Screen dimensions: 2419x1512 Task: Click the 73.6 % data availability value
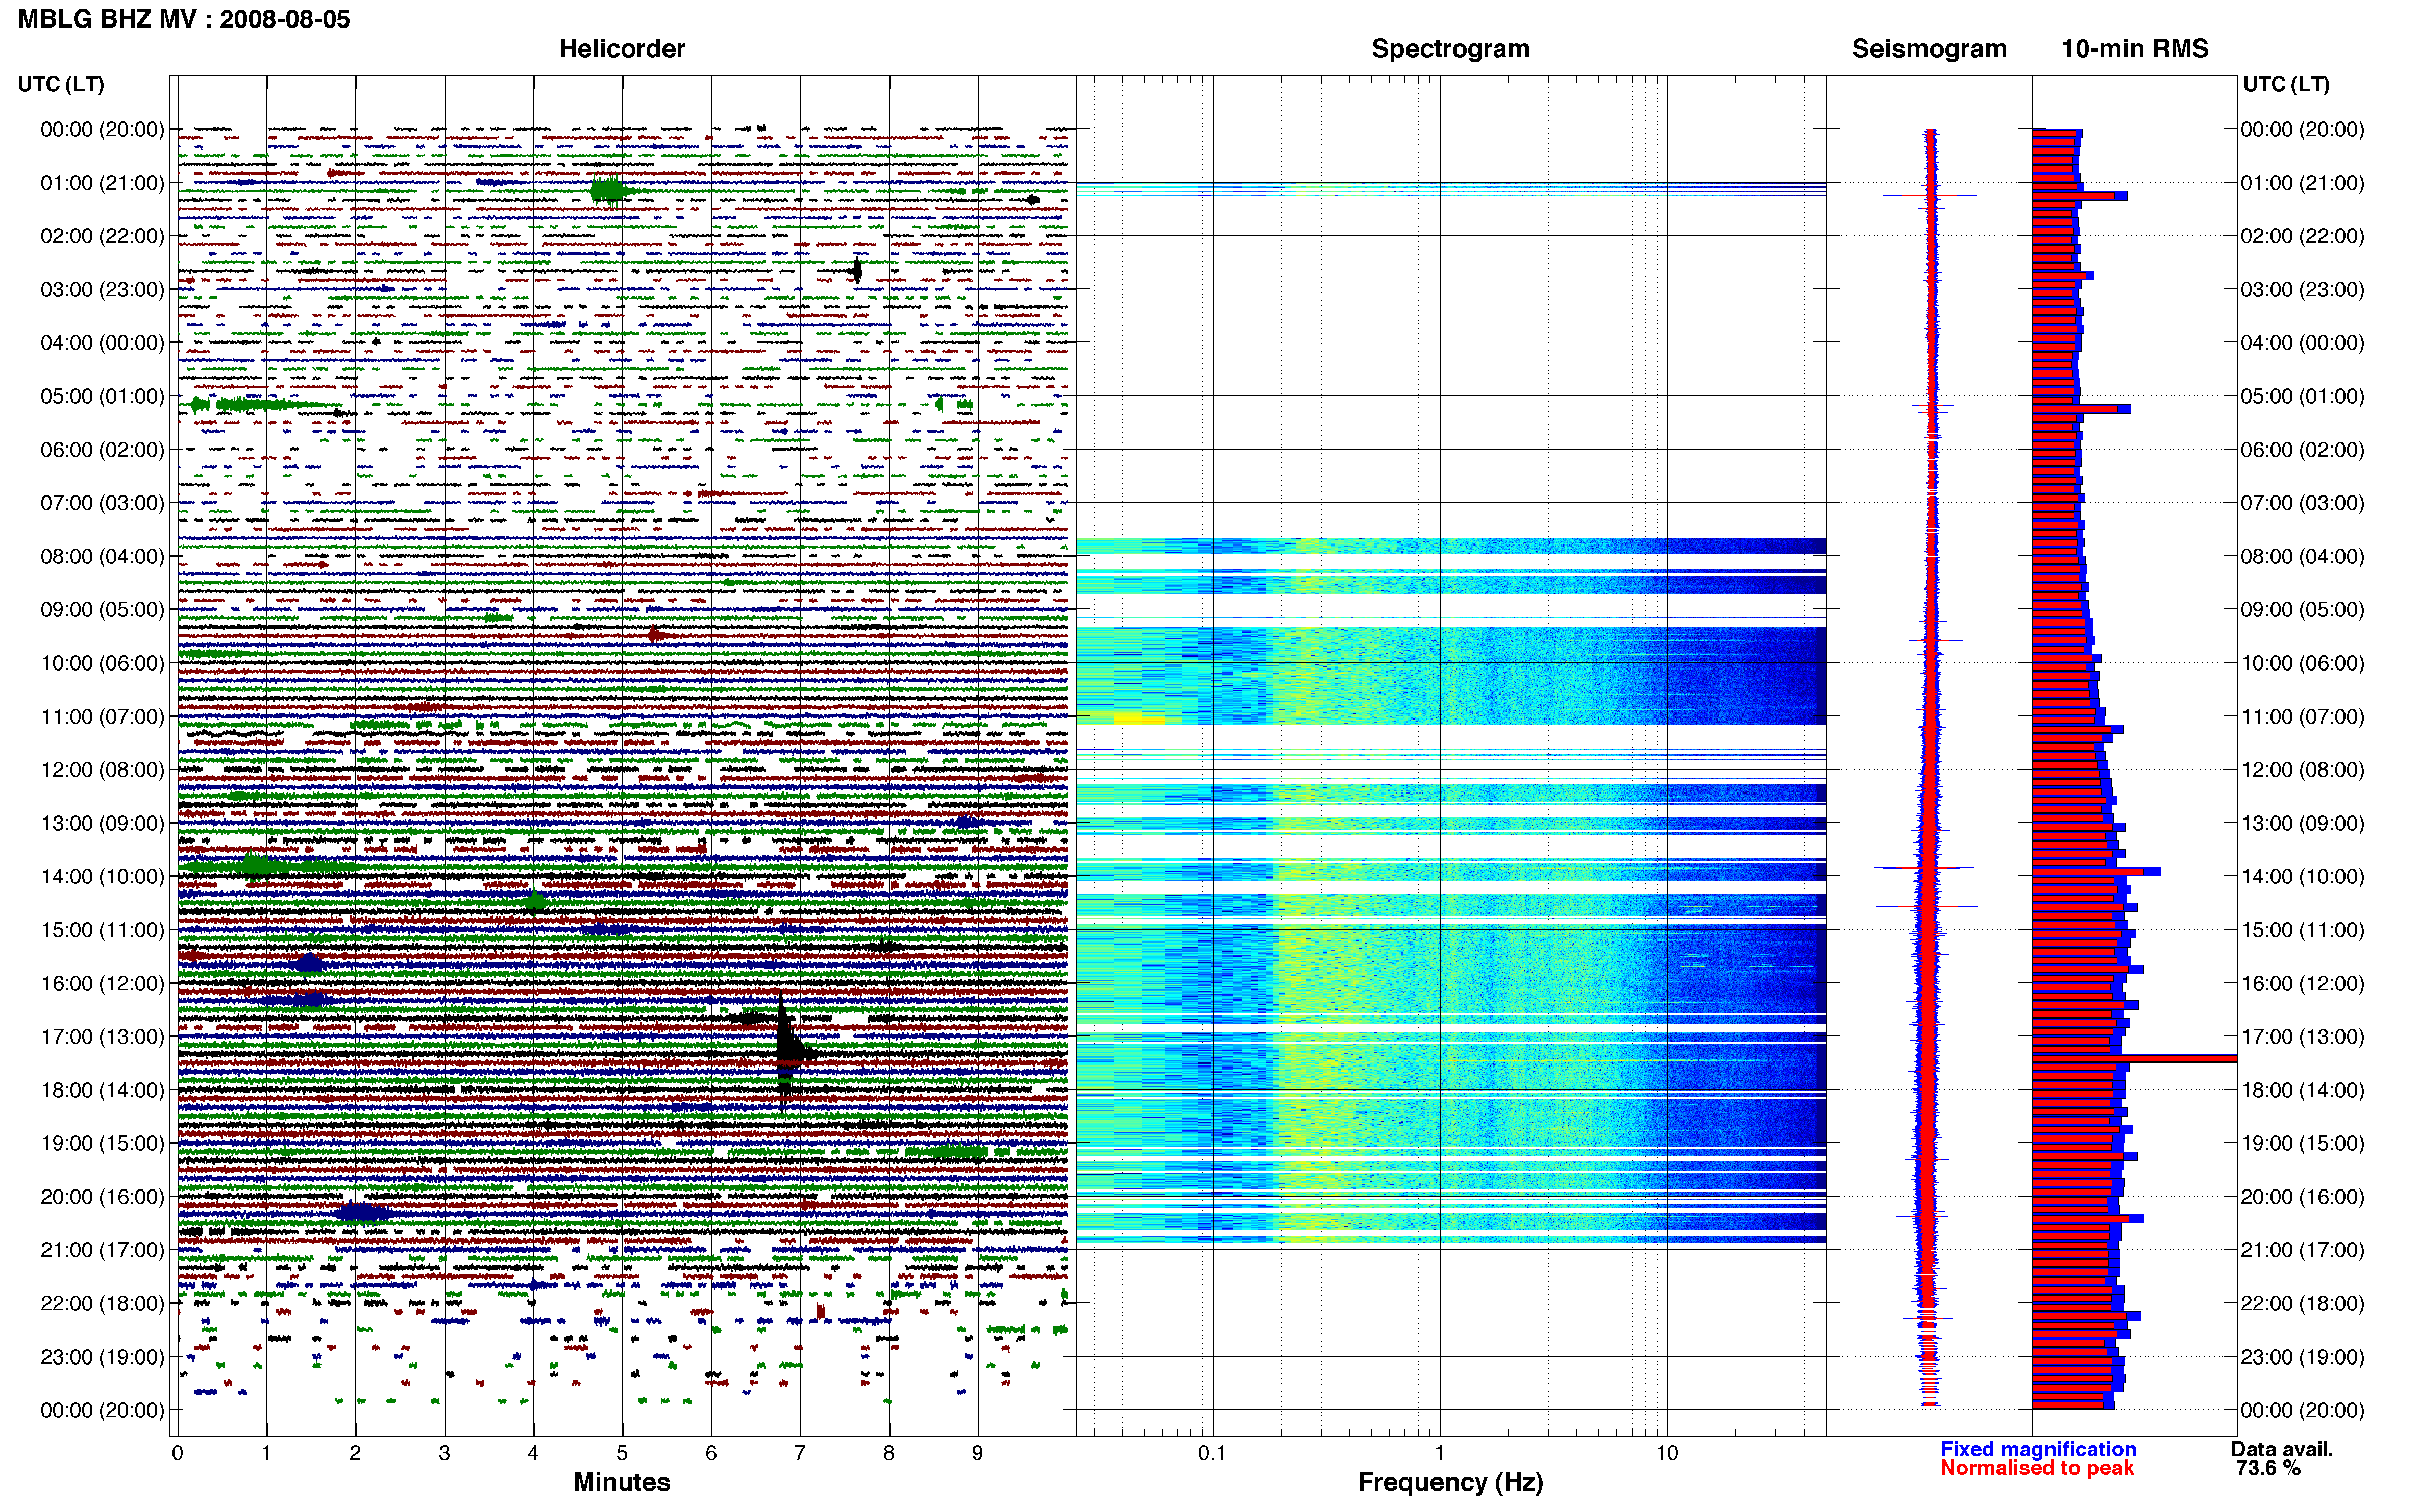(2268, 1468)
